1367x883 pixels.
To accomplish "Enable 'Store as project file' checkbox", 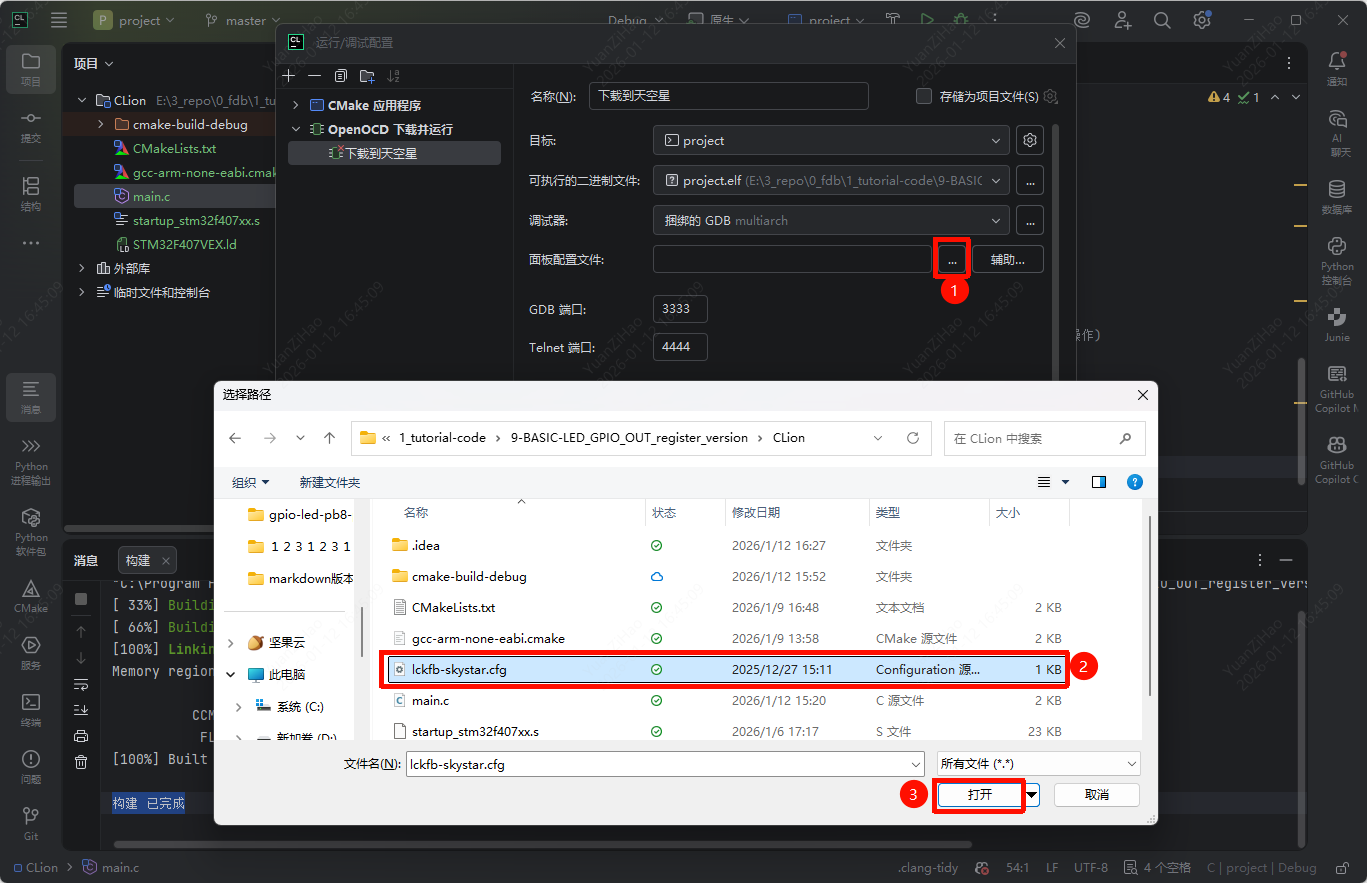I will pos(924,96).
